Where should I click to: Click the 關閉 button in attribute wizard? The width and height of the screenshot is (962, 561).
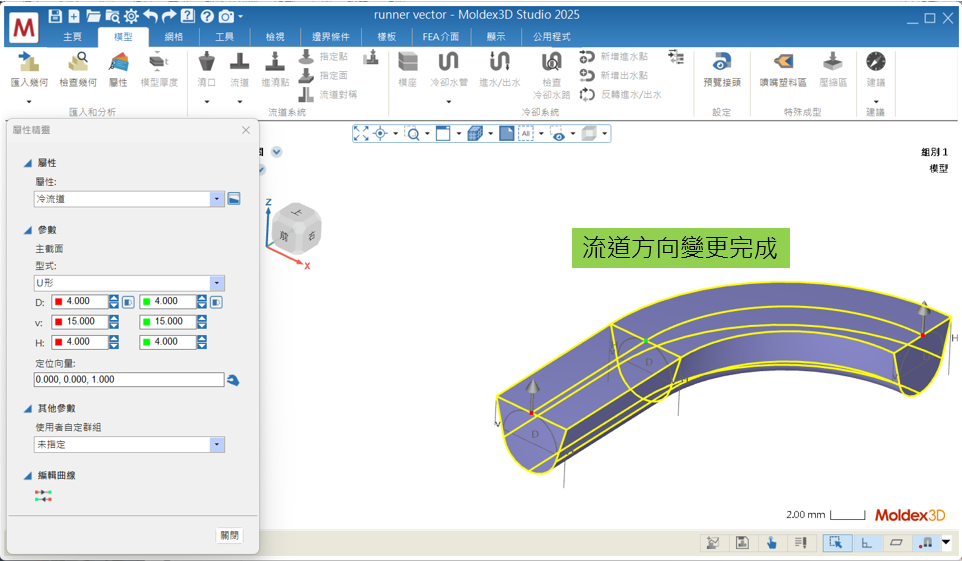click(229, 535)
